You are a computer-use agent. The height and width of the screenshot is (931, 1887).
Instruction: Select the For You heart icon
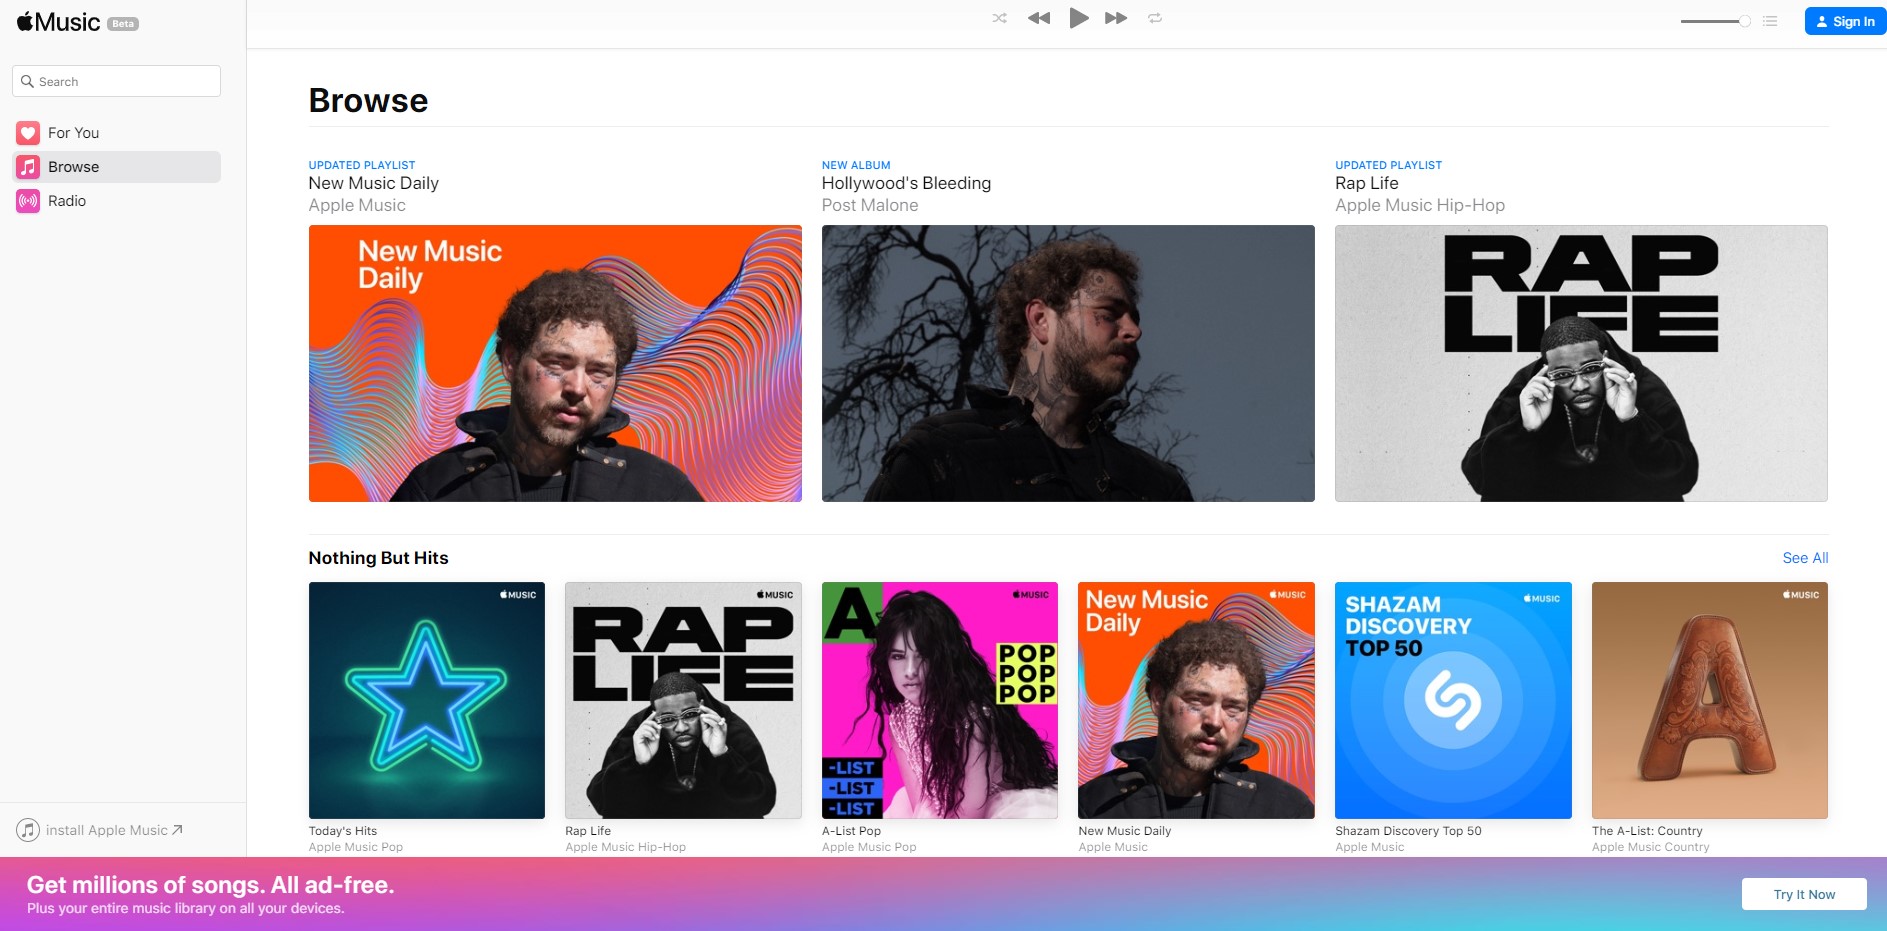click(26, 132)
